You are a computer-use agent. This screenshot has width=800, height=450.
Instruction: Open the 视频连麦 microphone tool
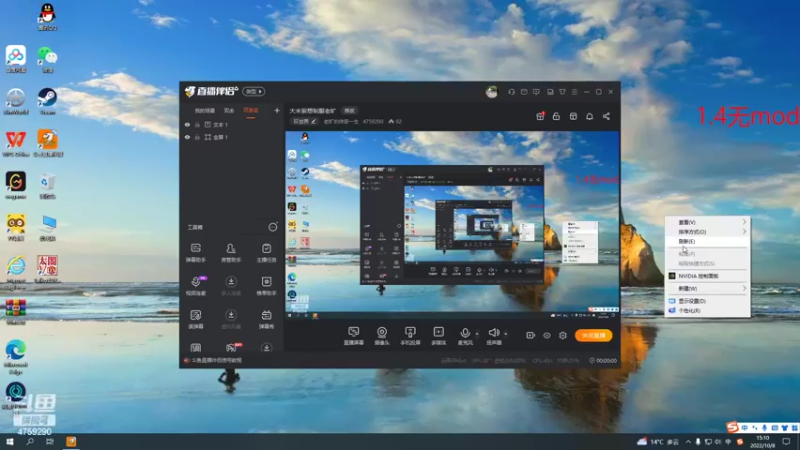point(195,285)
